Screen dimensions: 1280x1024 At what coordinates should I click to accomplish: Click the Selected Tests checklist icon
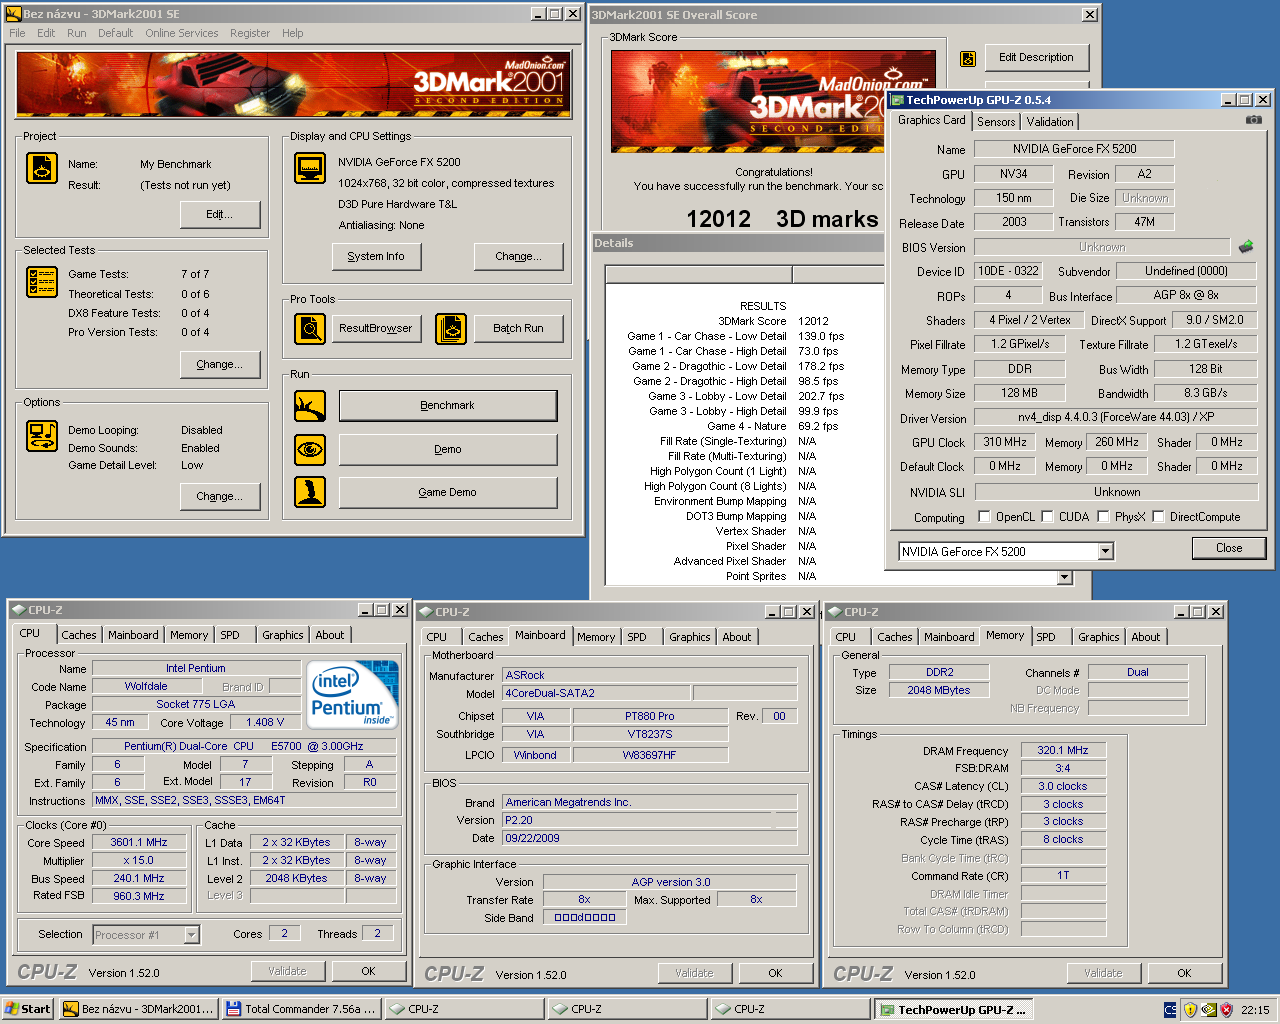click(x=42, y=282)
